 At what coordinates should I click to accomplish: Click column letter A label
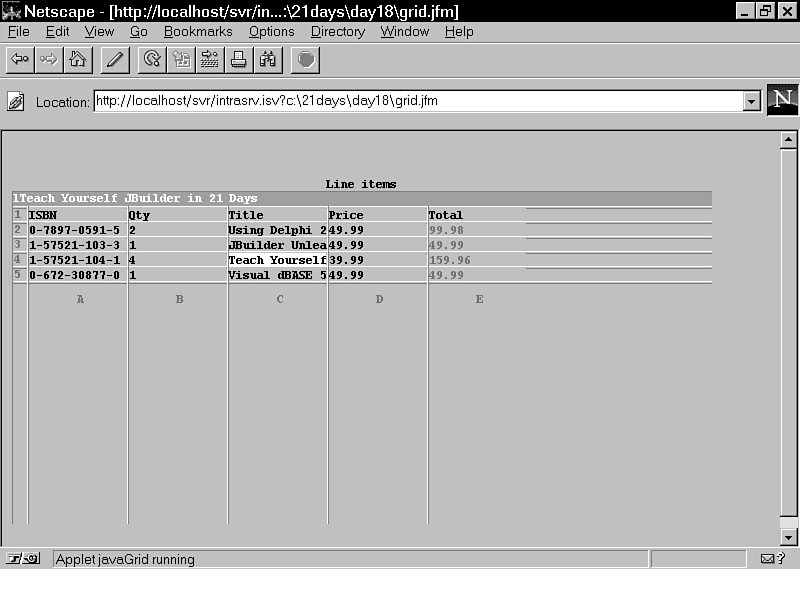coord(80,299)
